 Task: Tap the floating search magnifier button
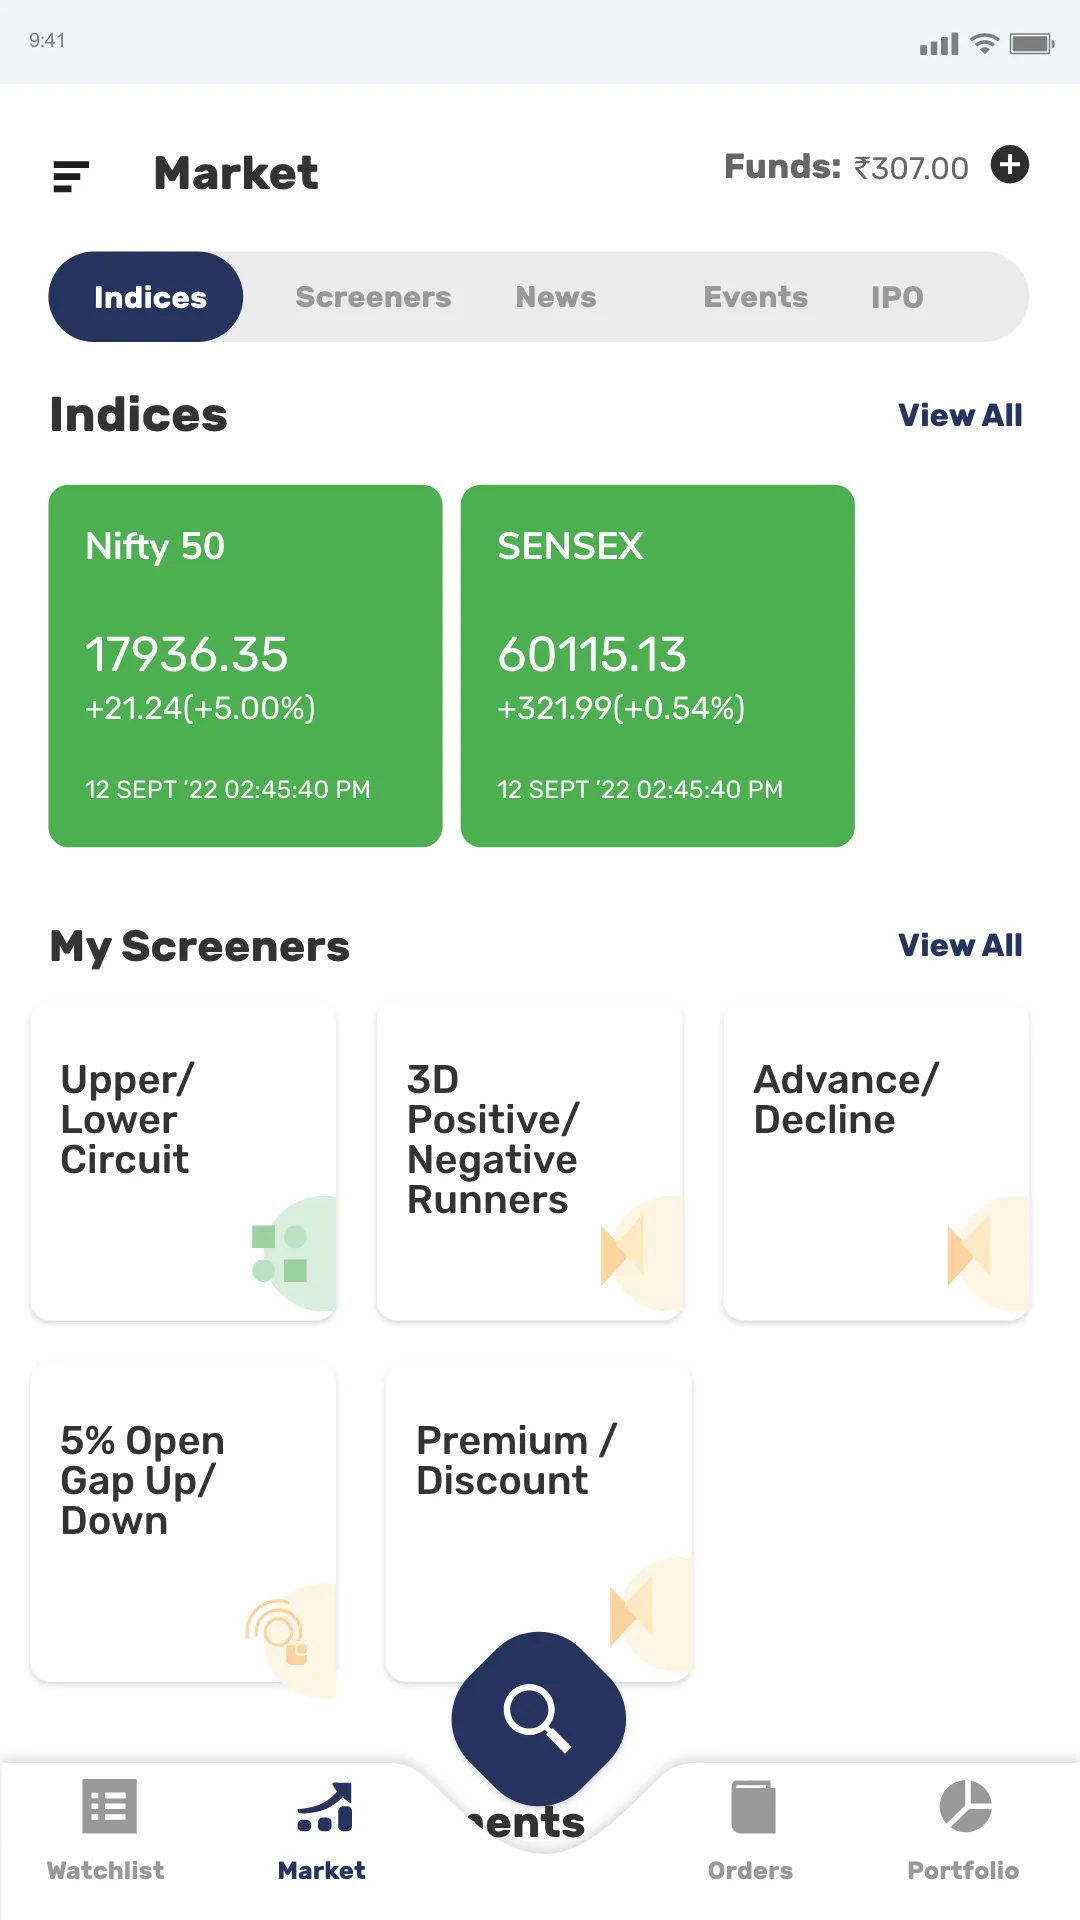pyautogui.click(x=538, y=1718)
